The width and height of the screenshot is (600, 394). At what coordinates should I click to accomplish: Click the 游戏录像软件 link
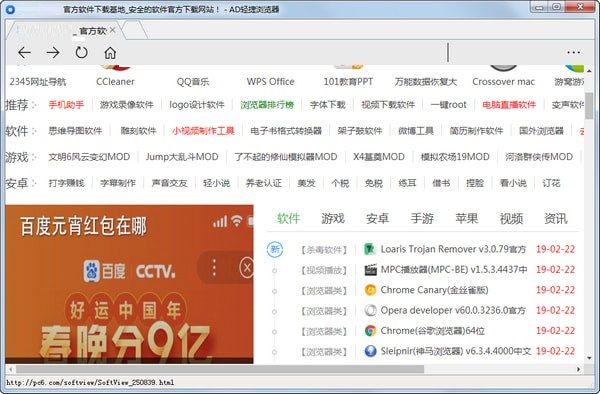[x=127, y=105]
